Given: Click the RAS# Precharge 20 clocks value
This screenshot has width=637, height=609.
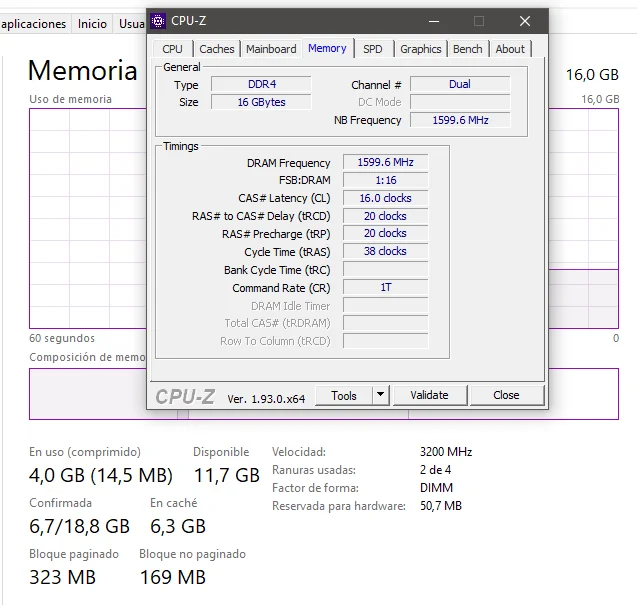Looking at the screenshot, I should (386, 233).
